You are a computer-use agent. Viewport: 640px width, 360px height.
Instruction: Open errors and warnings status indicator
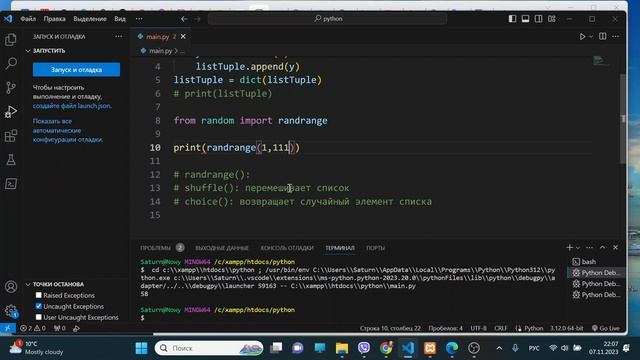[x=33, y=328]
